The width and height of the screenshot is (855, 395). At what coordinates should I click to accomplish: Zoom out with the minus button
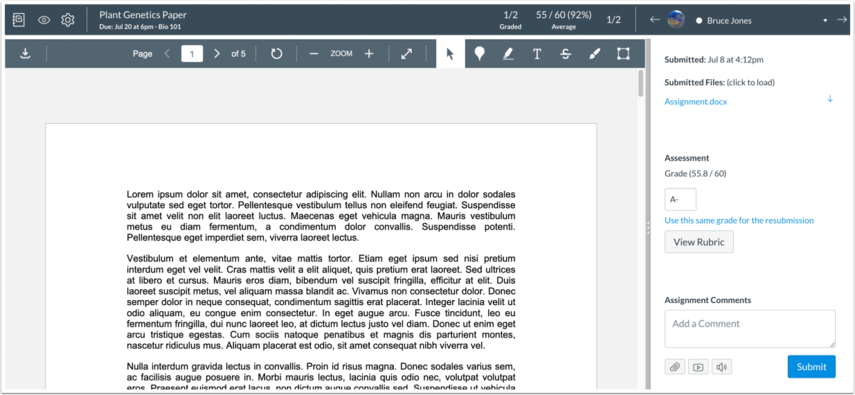314,53
